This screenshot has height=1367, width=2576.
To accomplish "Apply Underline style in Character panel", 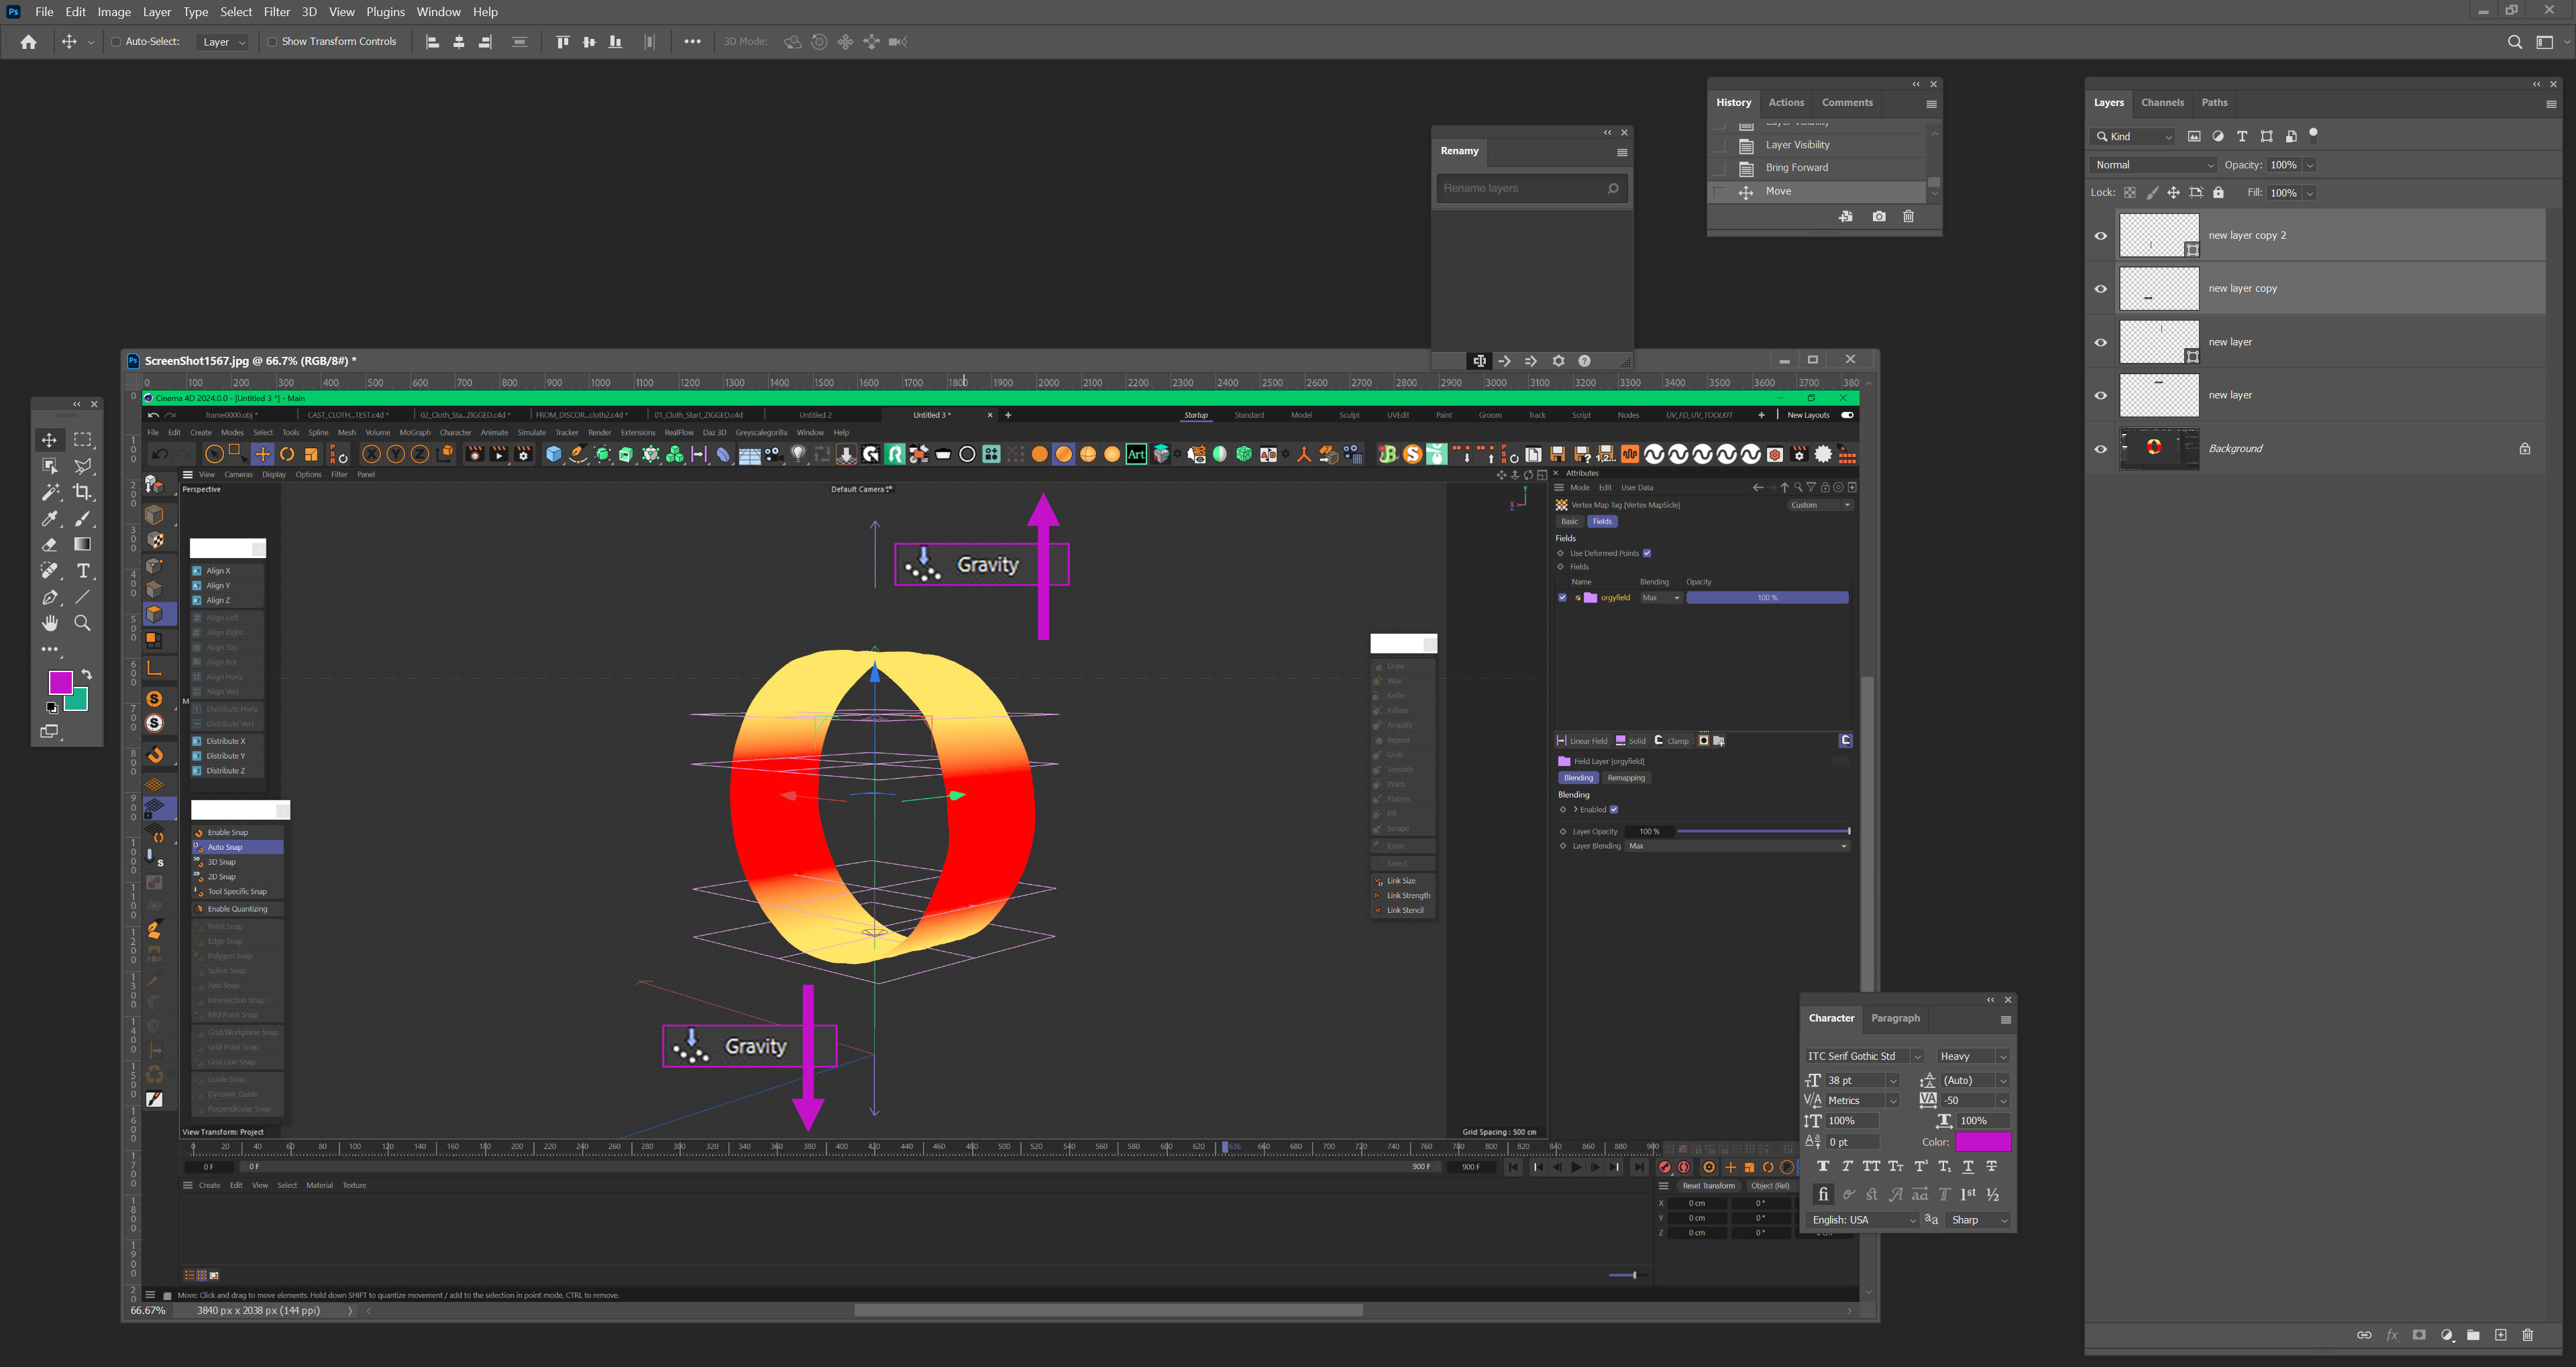I will 1968,1166.
